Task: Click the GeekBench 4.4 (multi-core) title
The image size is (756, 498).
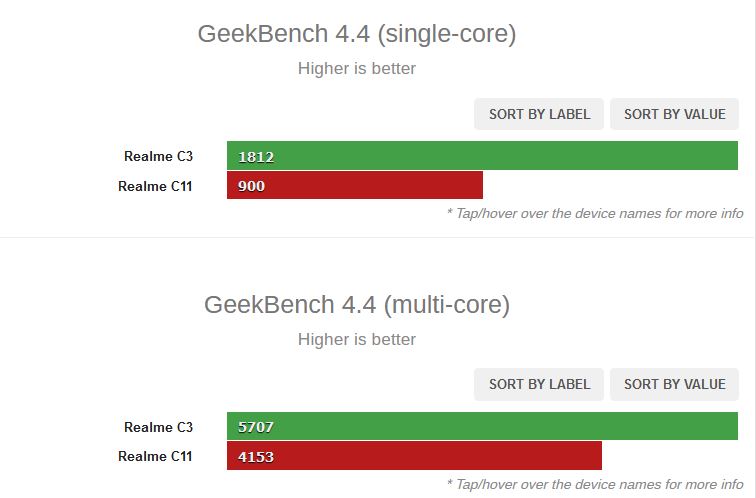Action: coord(357,305)
